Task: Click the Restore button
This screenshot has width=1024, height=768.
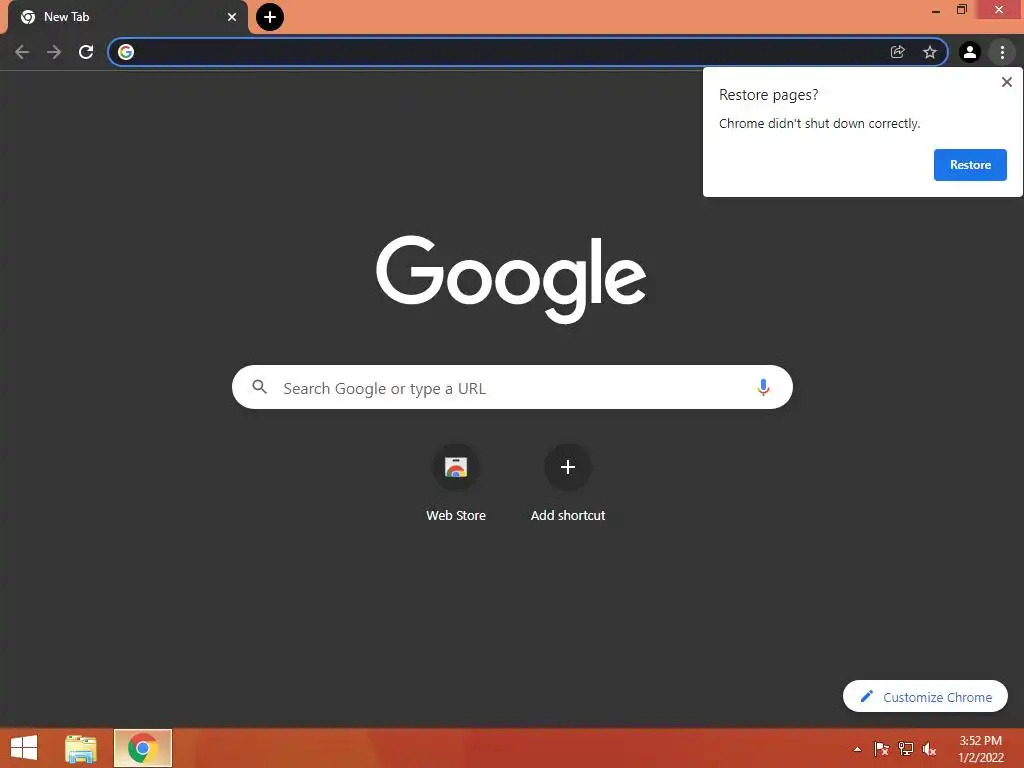Action: tap(970, 165)
